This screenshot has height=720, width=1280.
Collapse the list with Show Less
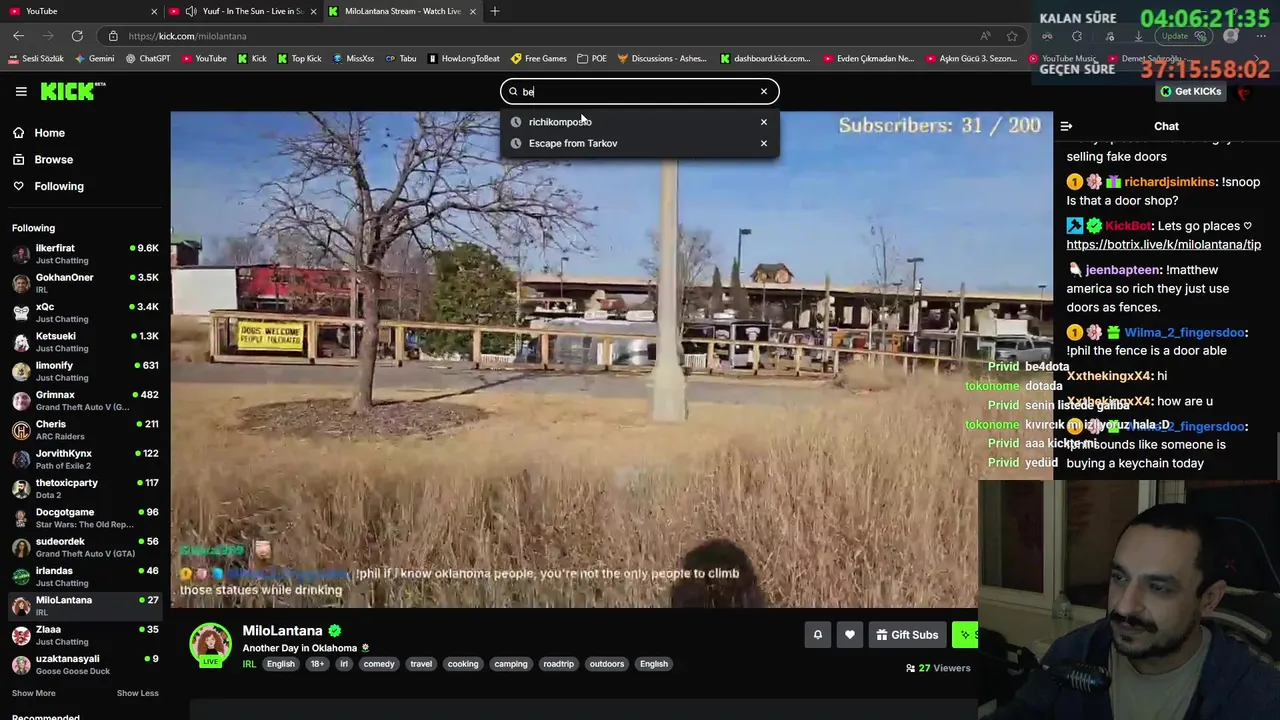tap(137, 693)
